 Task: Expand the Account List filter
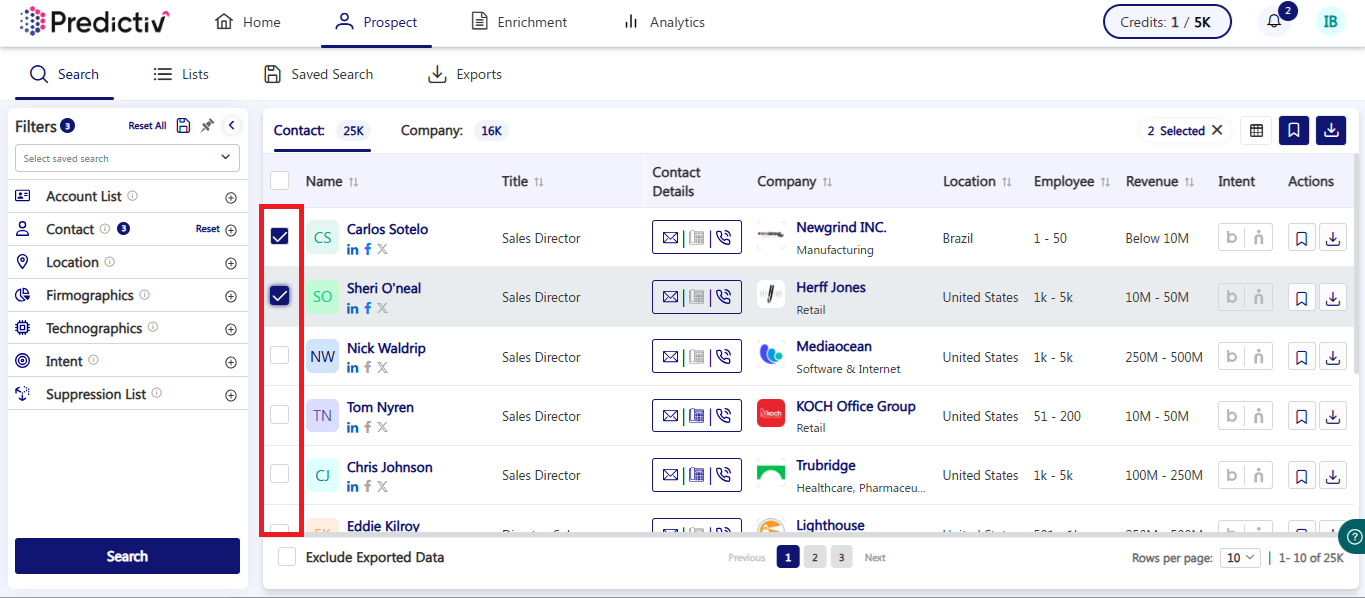click(231, 198)
